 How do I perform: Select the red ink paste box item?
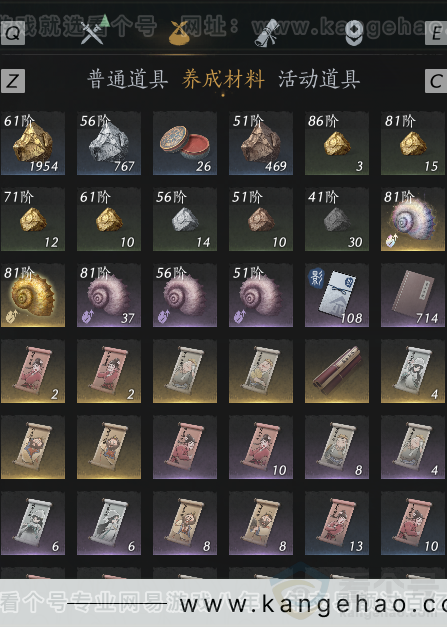point(185,143)
